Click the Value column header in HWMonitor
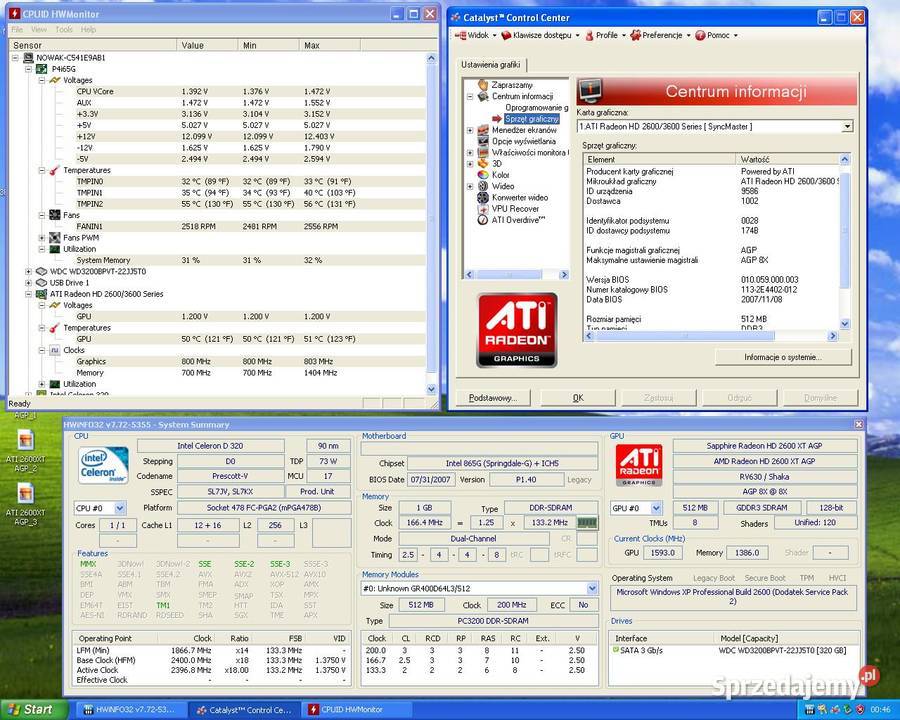 (207, 45)
